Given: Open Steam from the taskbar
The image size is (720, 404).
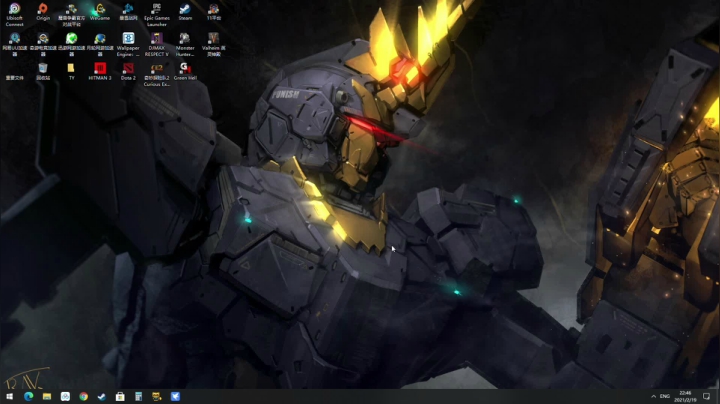Looking at the screenshot, I should tap(102, 396).
